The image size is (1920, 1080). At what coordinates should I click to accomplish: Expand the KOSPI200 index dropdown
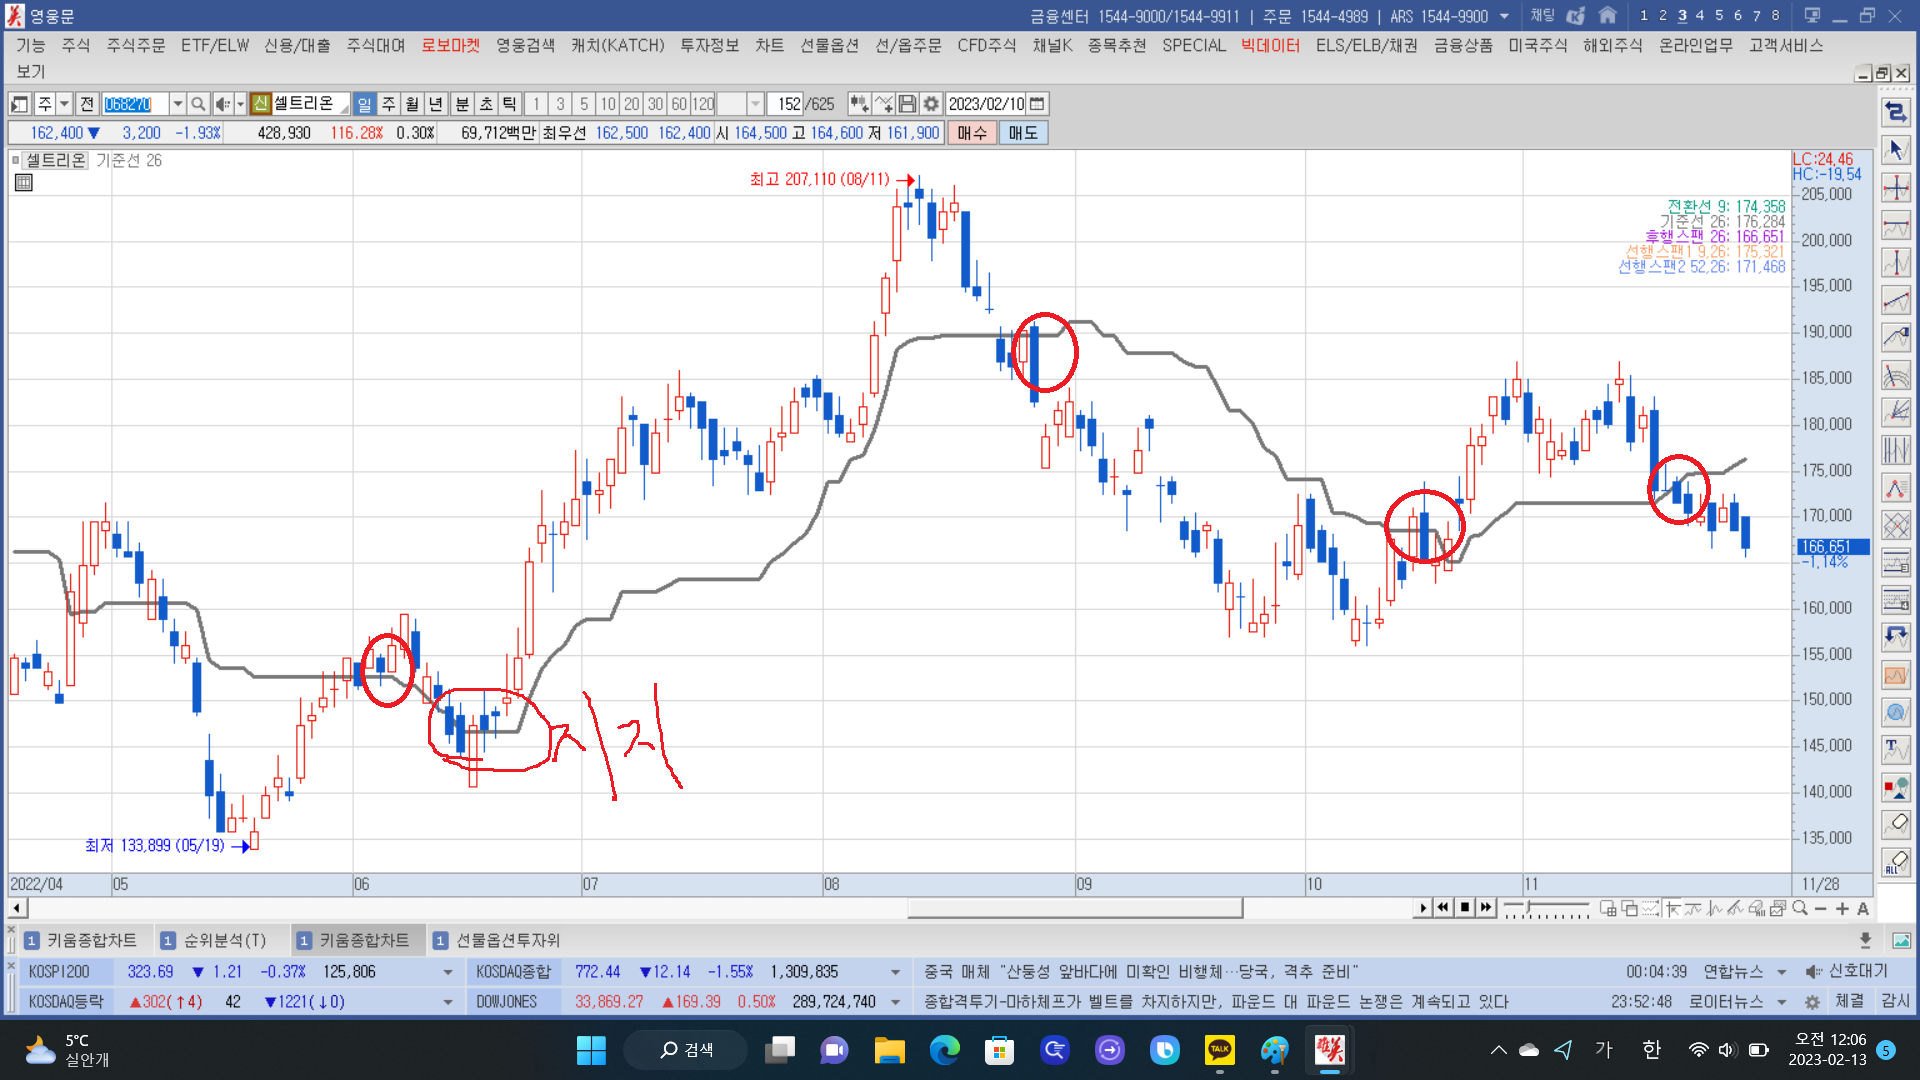click(447, 972)
